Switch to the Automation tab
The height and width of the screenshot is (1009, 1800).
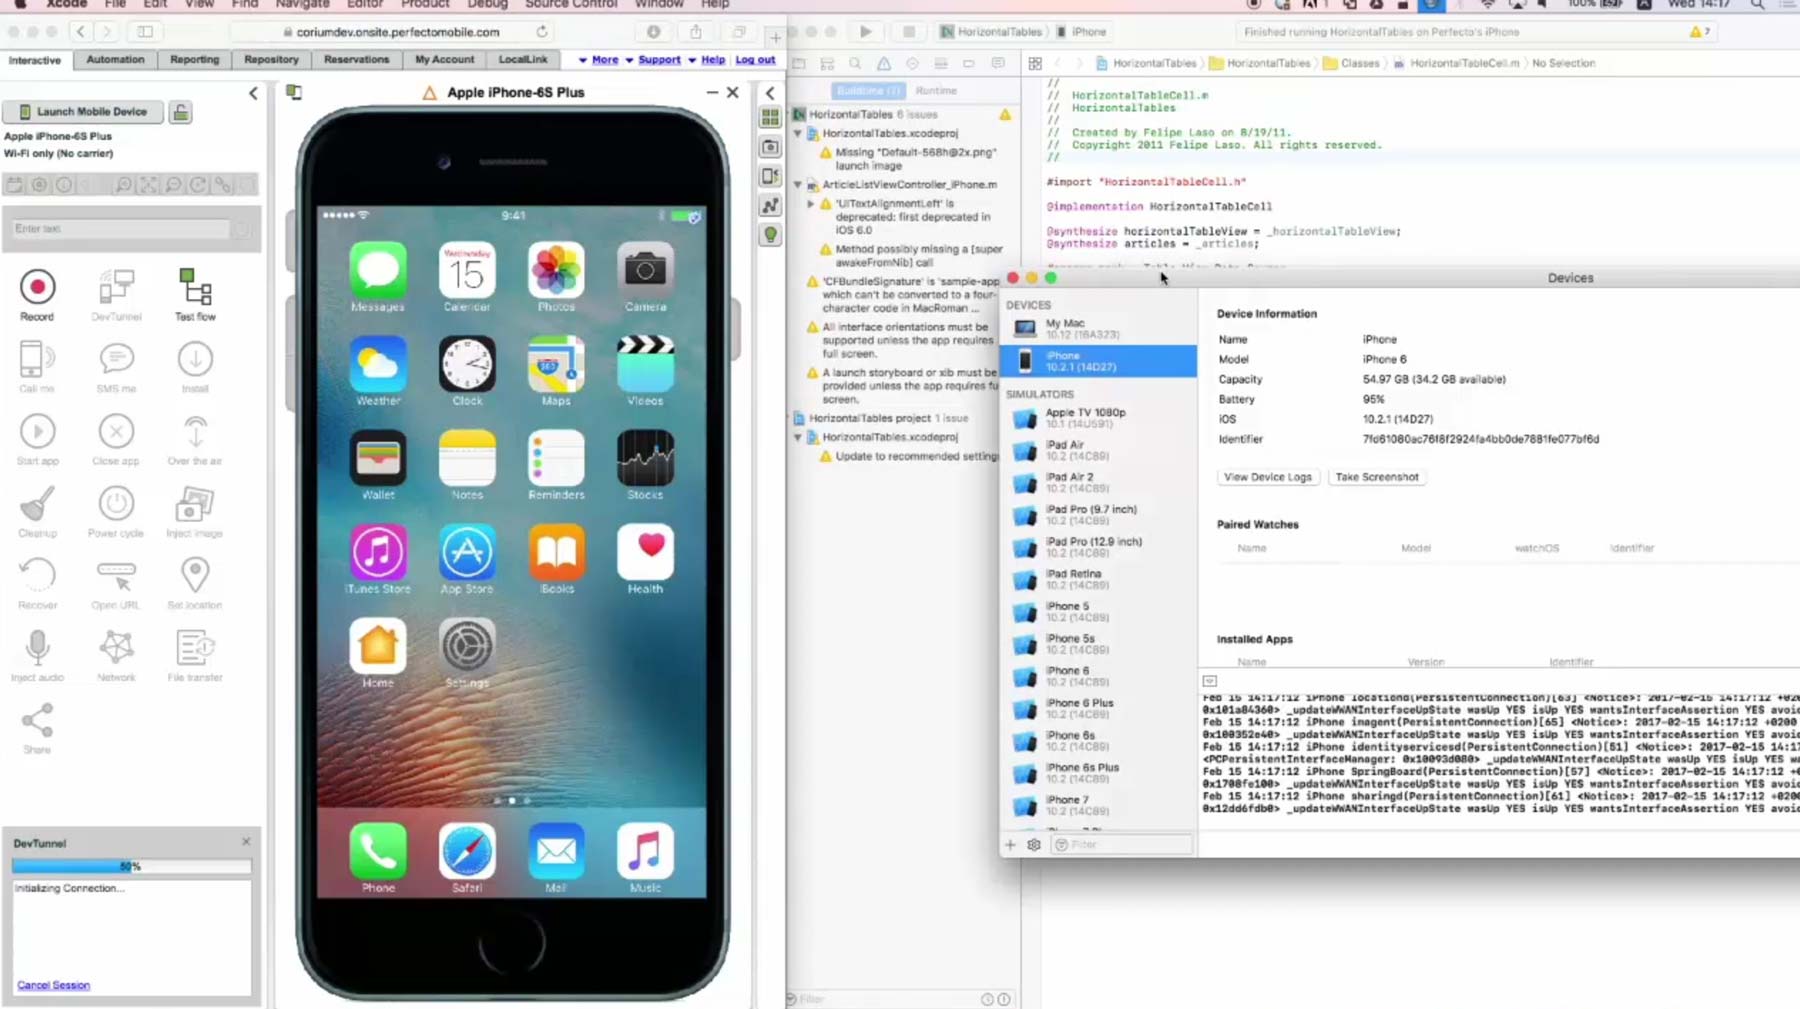(x=115, y=60)
